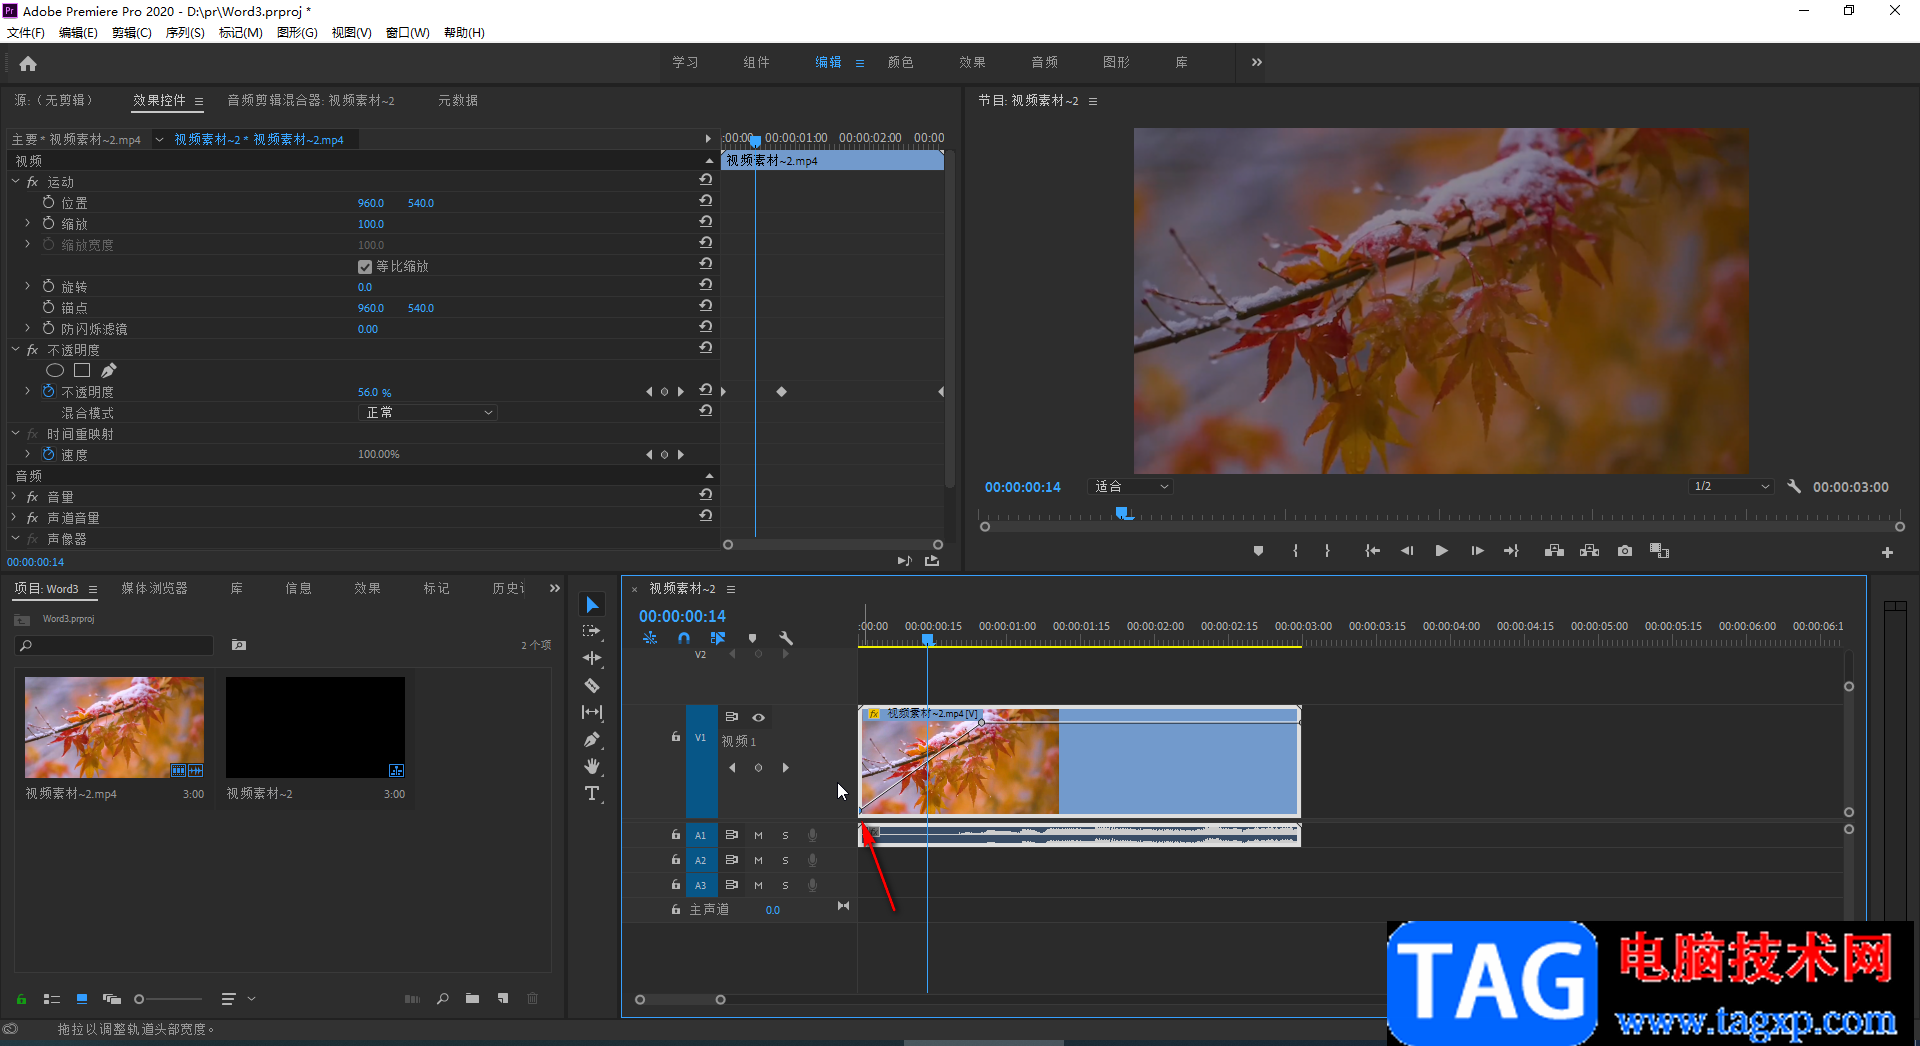Switch to the Color workspace
Screen dimensions: 1920x1046
pos(900,62)
